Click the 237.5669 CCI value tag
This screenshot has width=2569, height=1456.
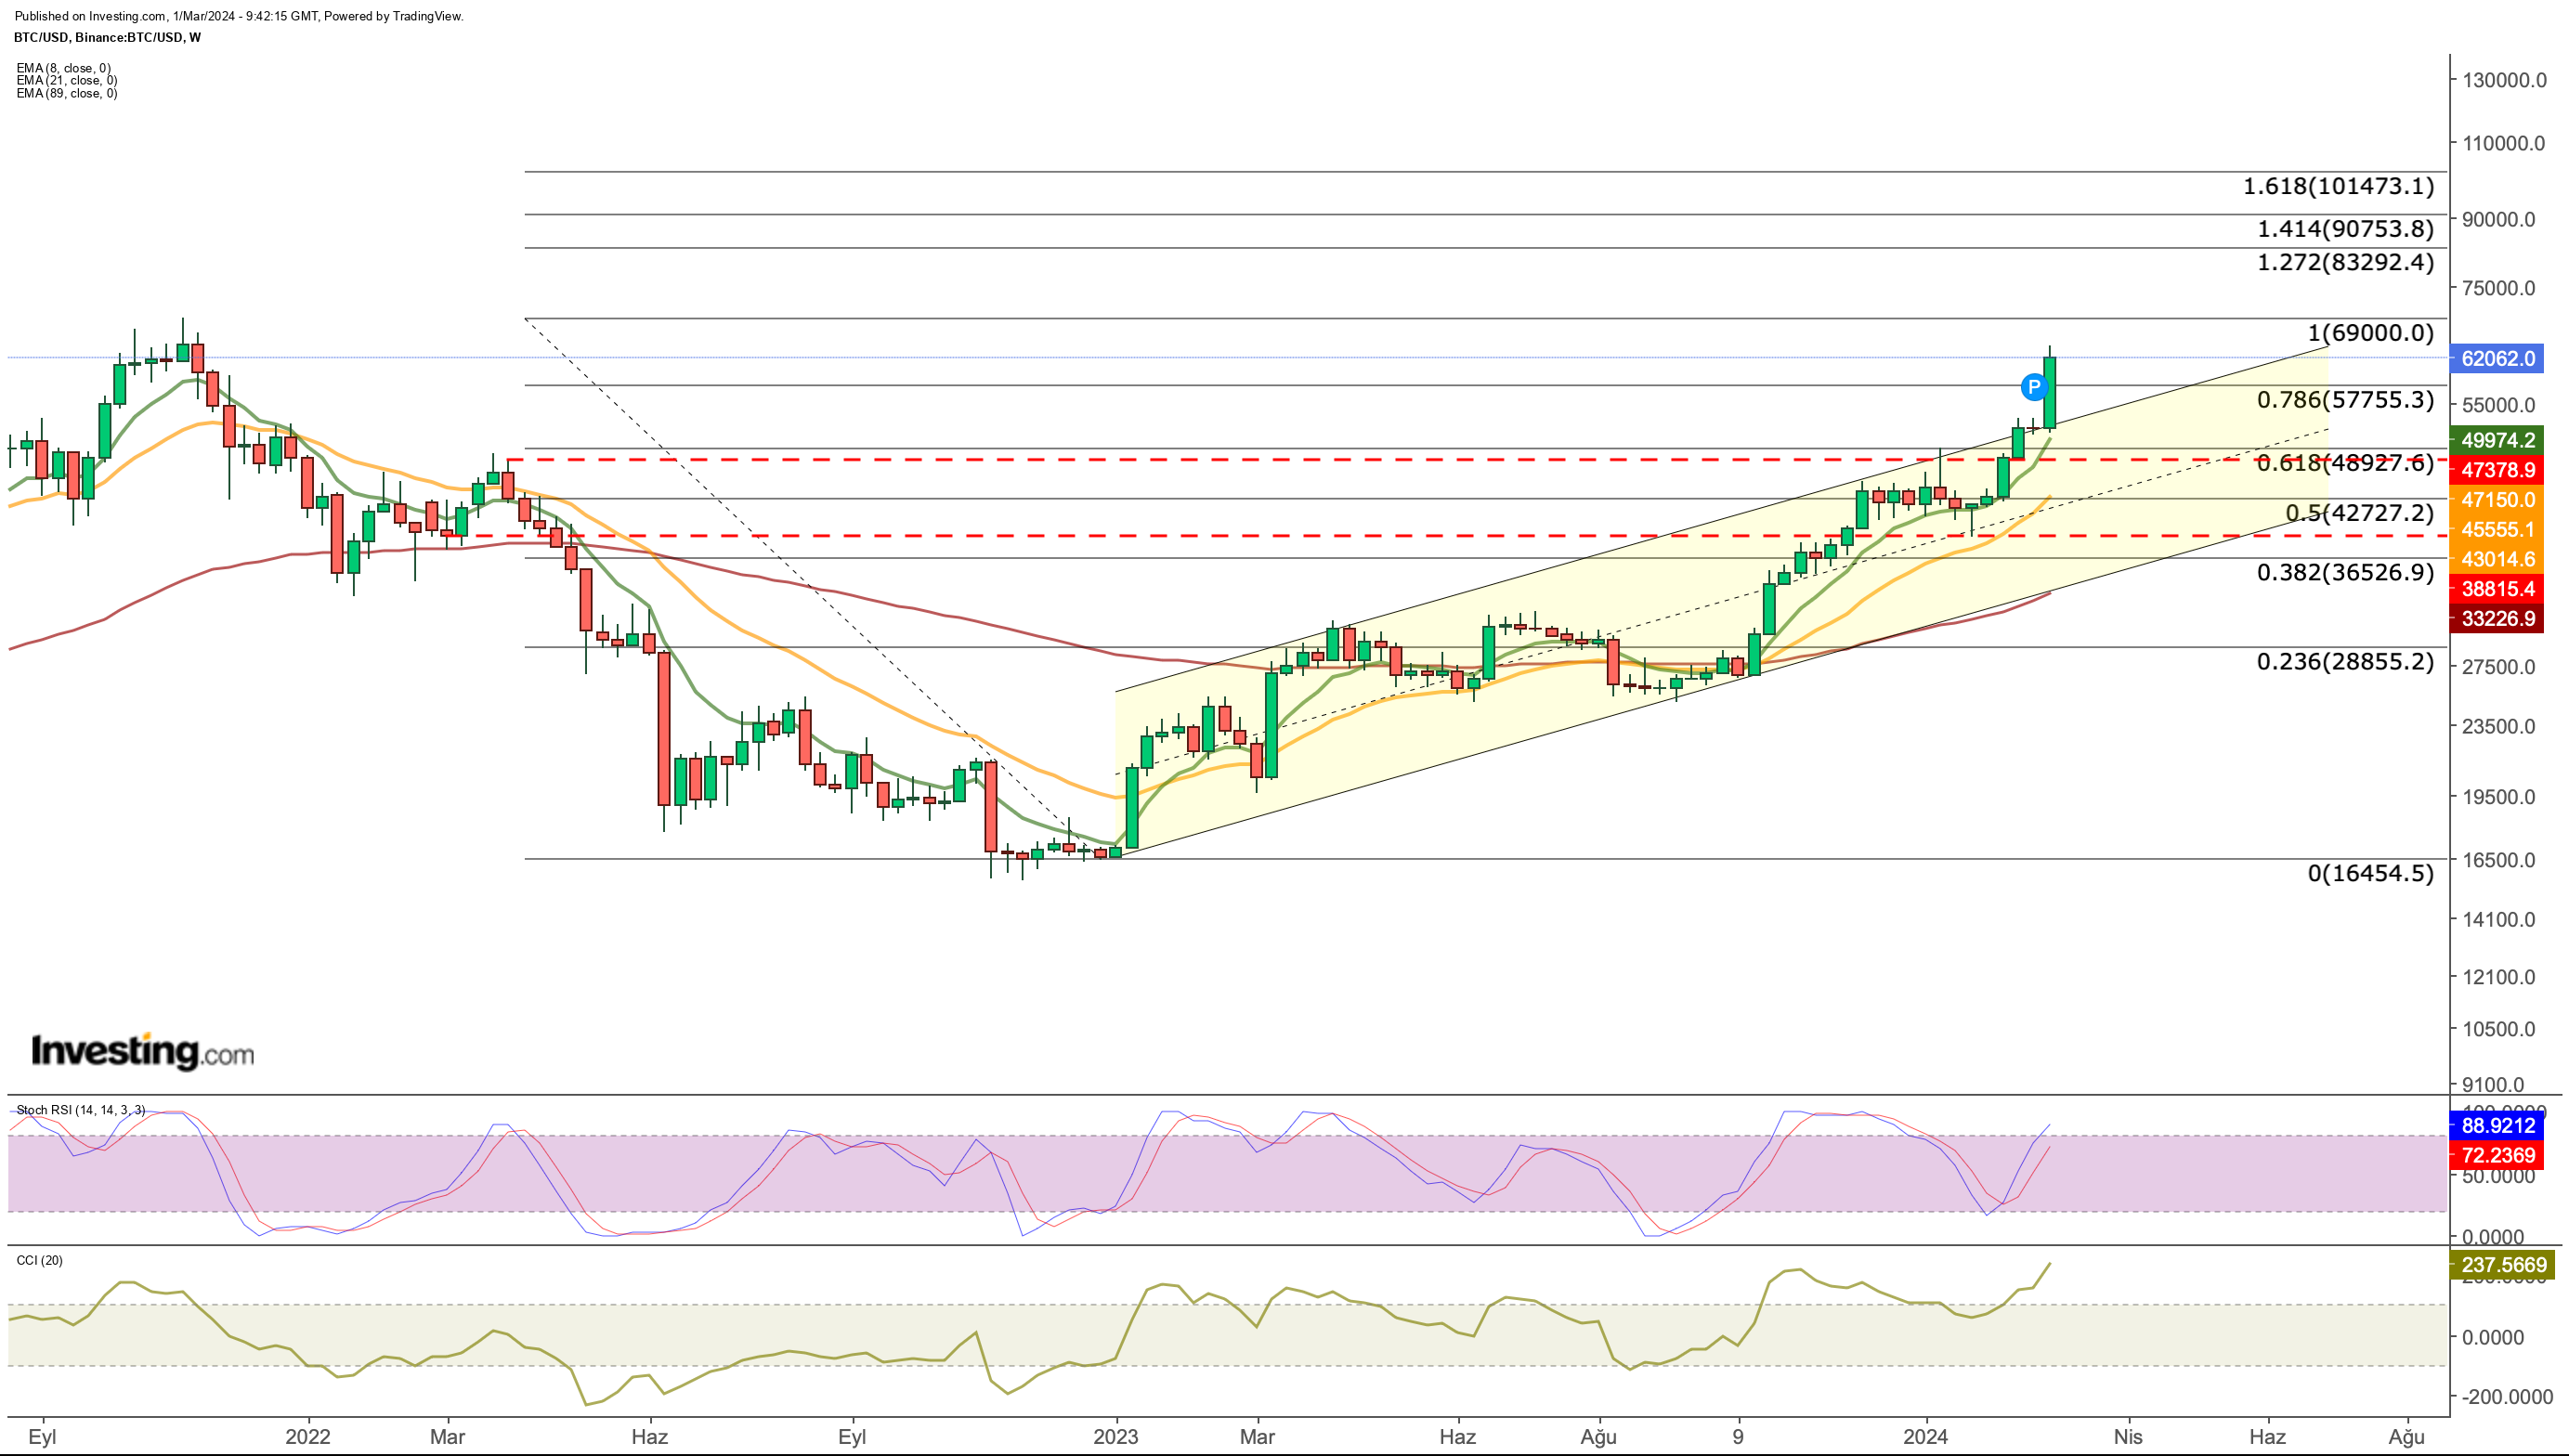[x=2502, y=1265]
